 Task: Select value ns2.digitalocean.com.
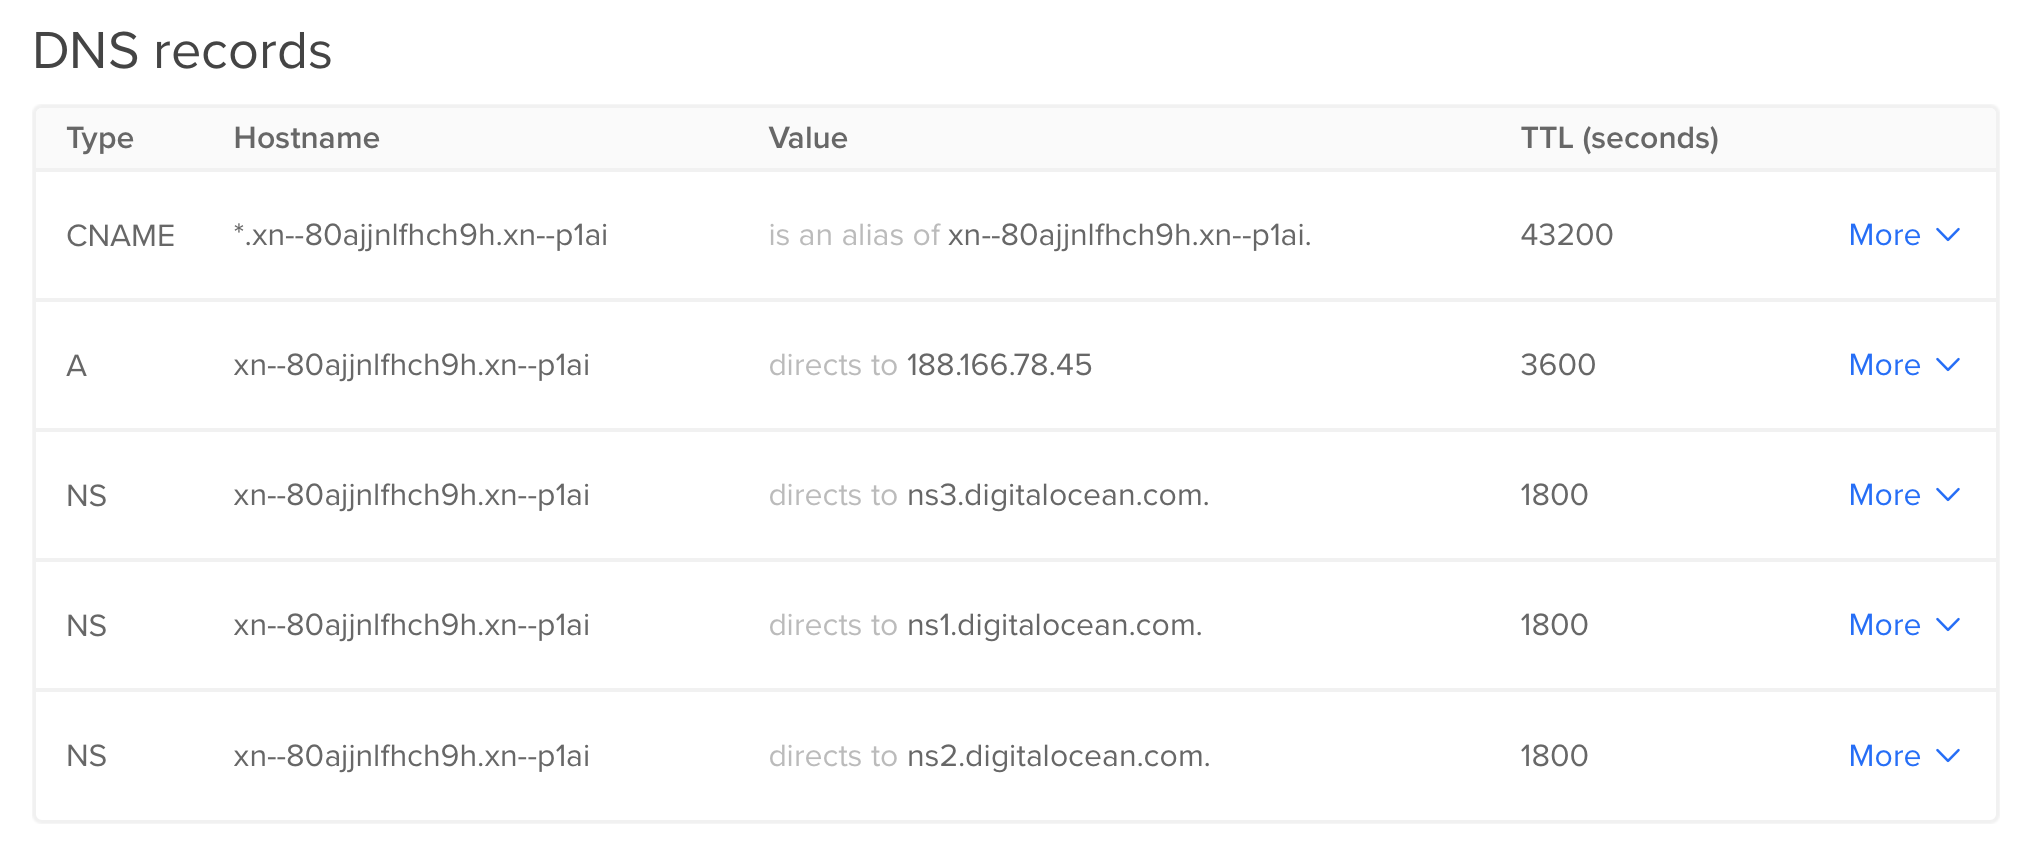click(x=1058, y=756)
